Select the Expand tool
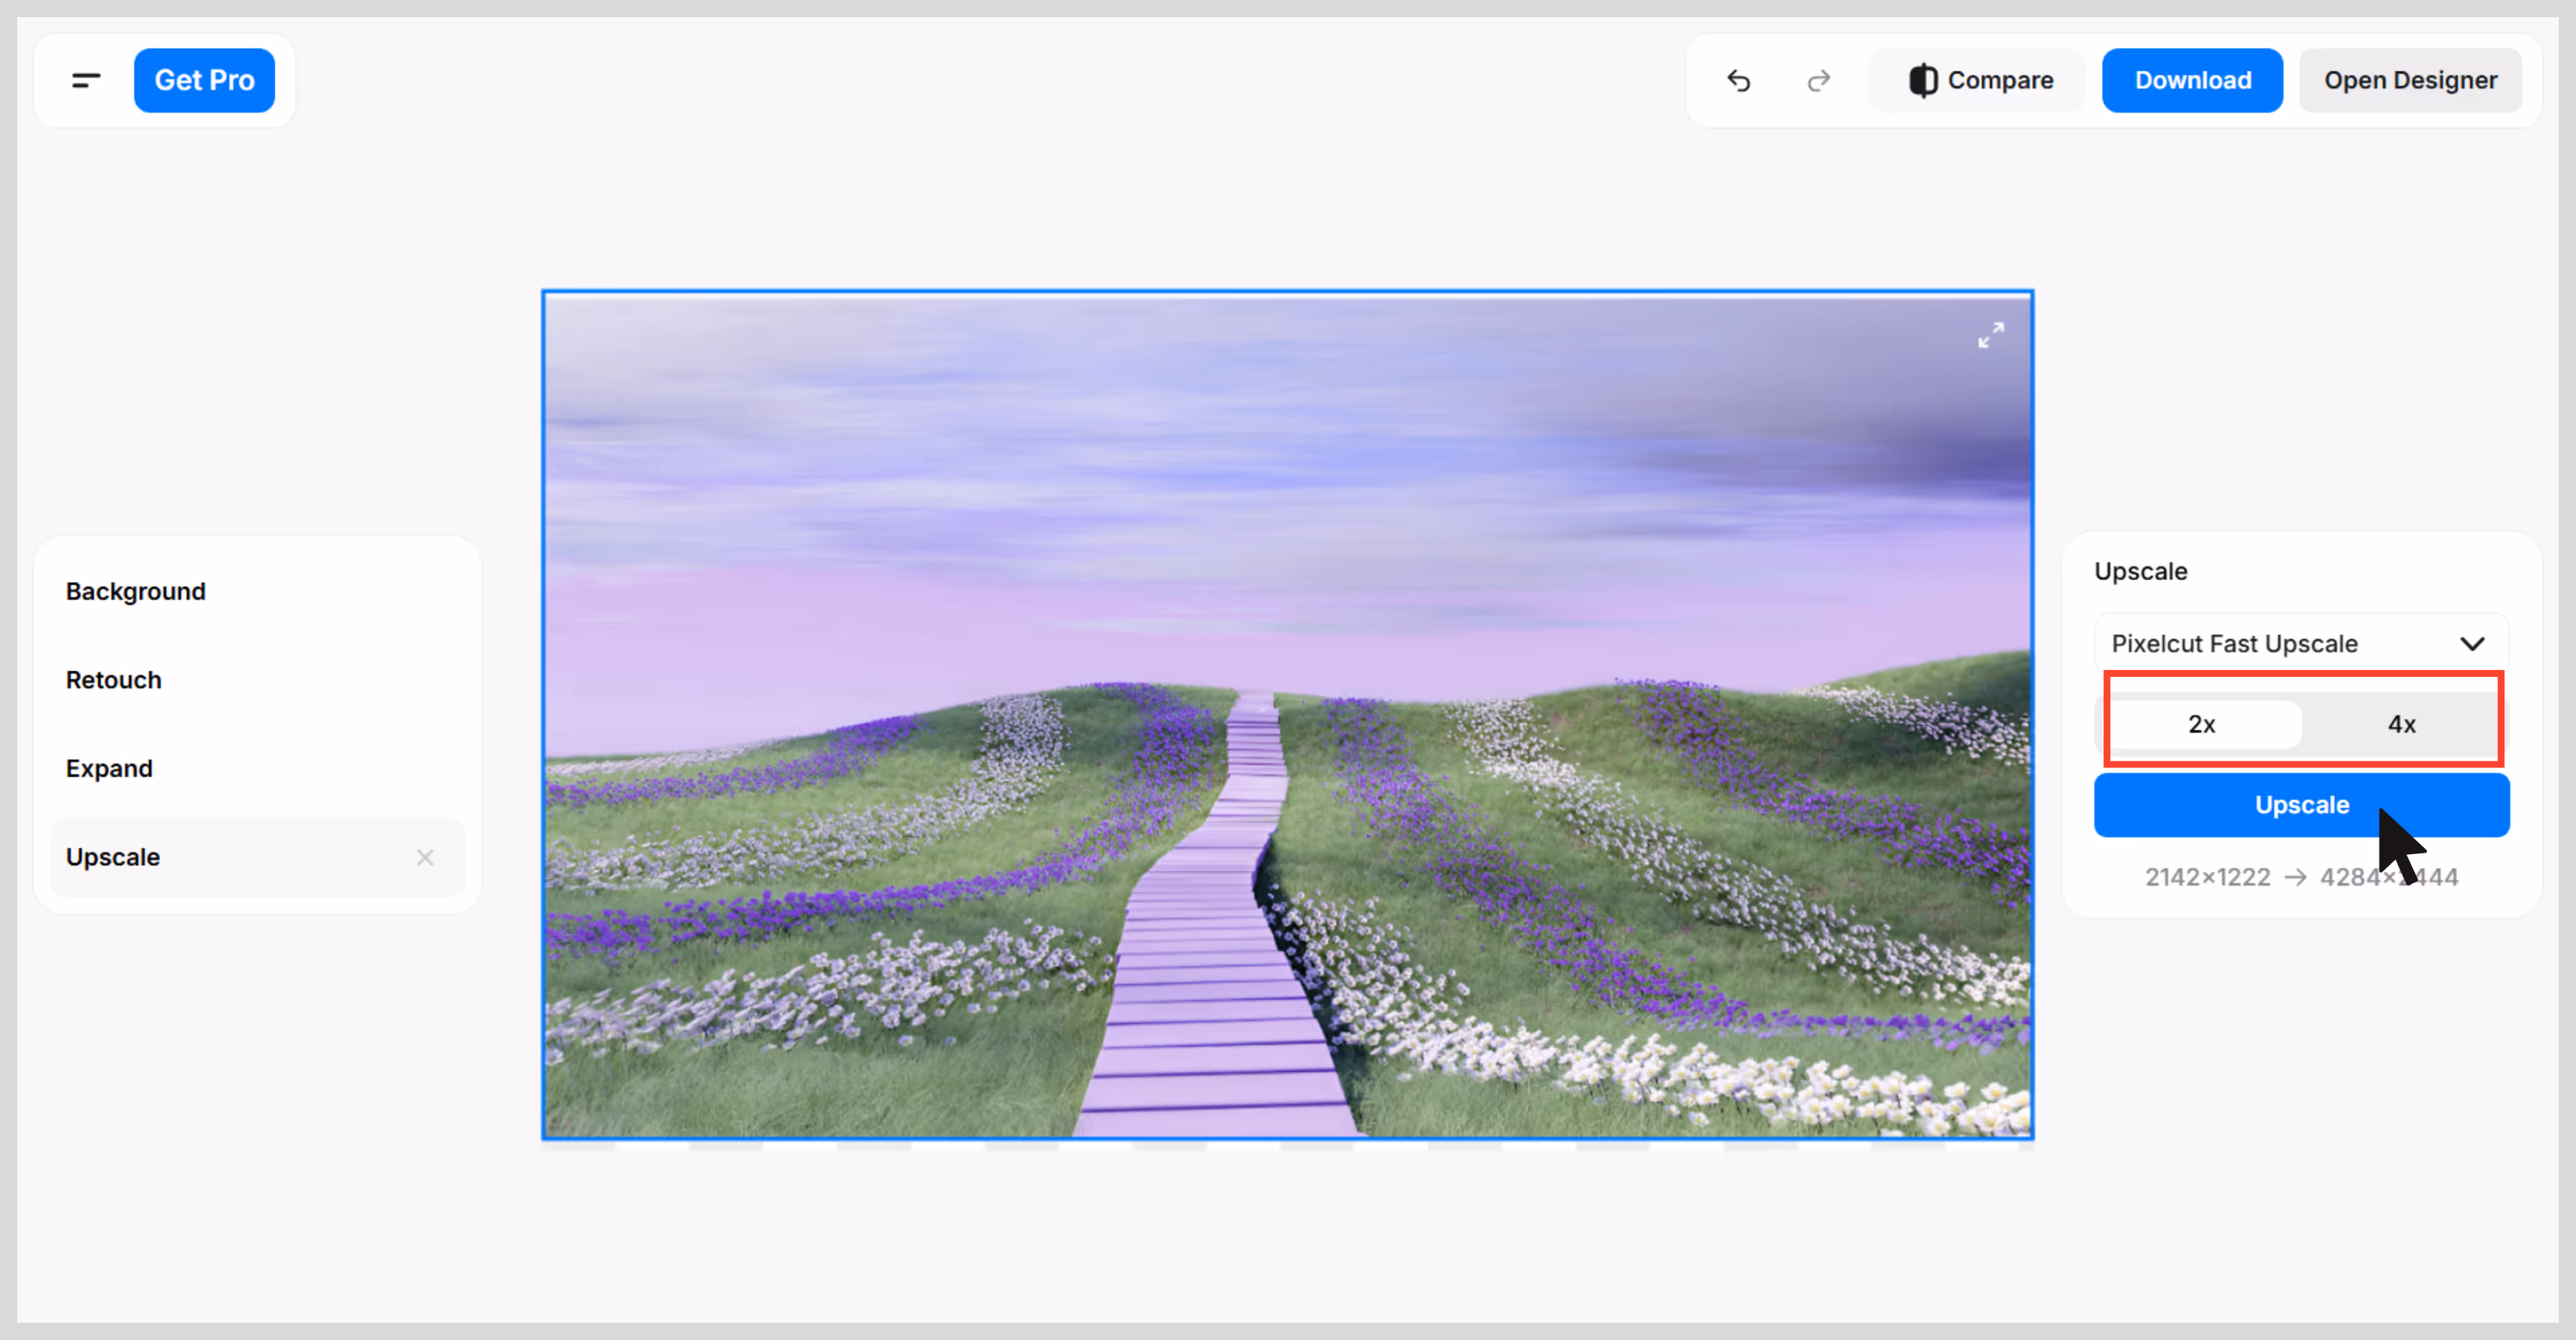 258,769
